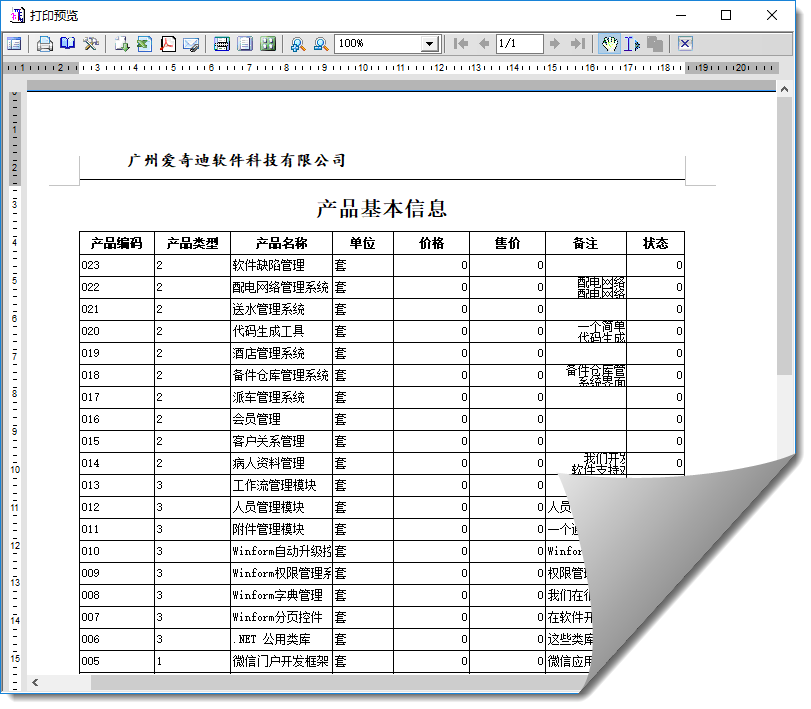
Task: Close preview with the toolbar X icon
Action: click(x=685, y=44)
